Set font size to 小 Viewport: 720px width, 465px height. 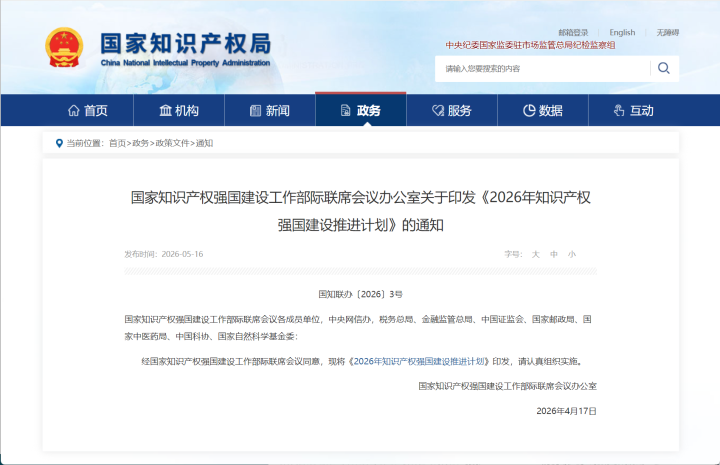[x=572, y=254]
